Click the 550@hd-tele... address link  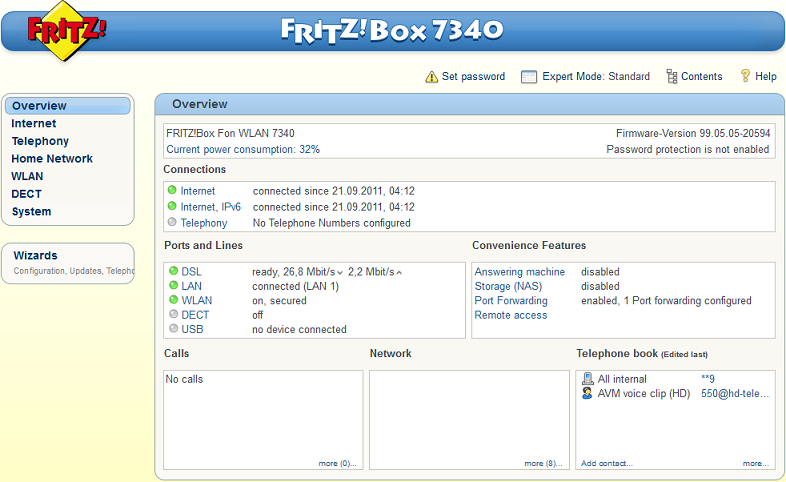pyautogui.click(x=735, y=393)
